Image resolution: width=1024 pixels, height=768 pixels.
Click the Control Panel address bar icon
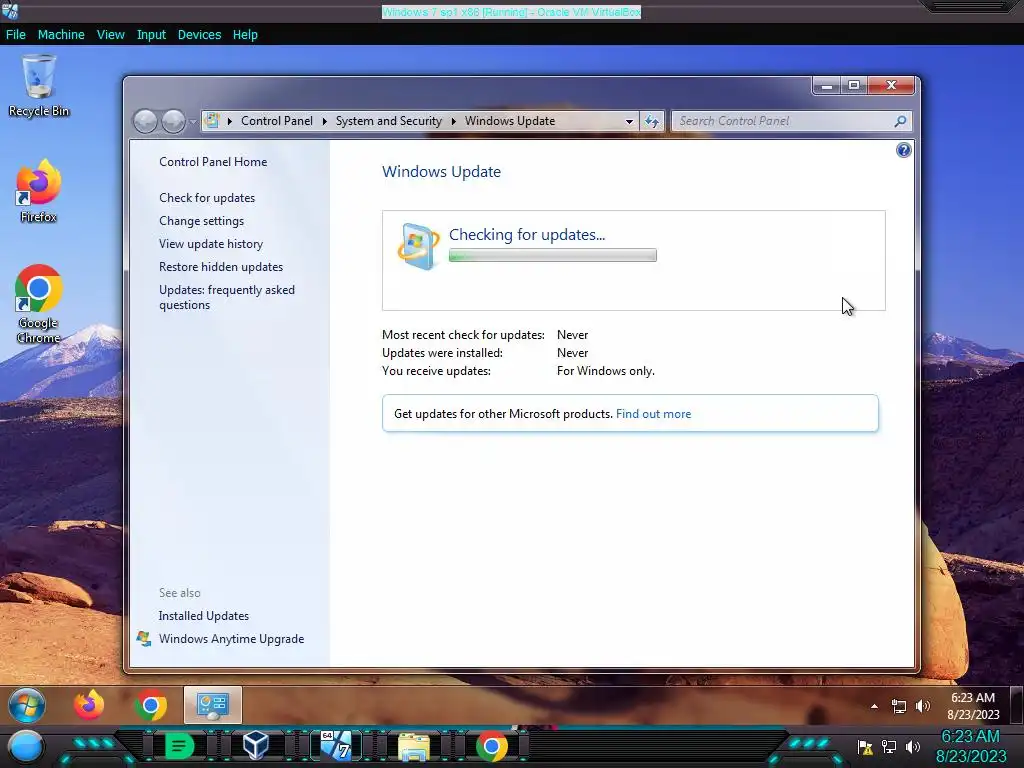point(212,120)
